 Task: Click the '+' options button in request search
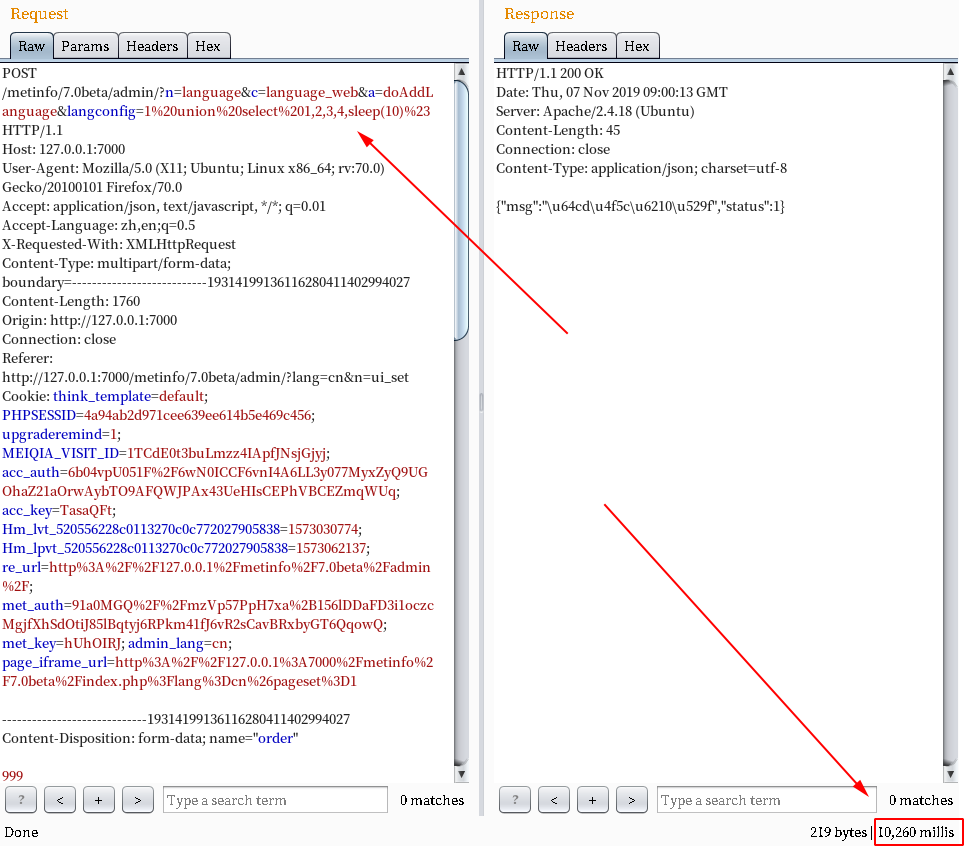tap(99, 800)
